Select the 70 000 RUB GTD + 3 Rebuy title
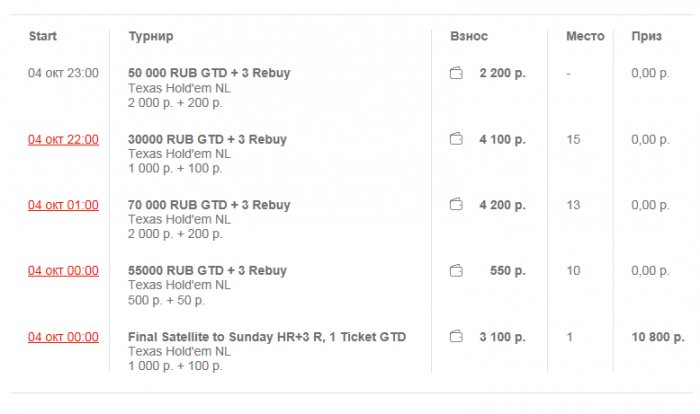700x414 pixels. [x=209, y=205]
